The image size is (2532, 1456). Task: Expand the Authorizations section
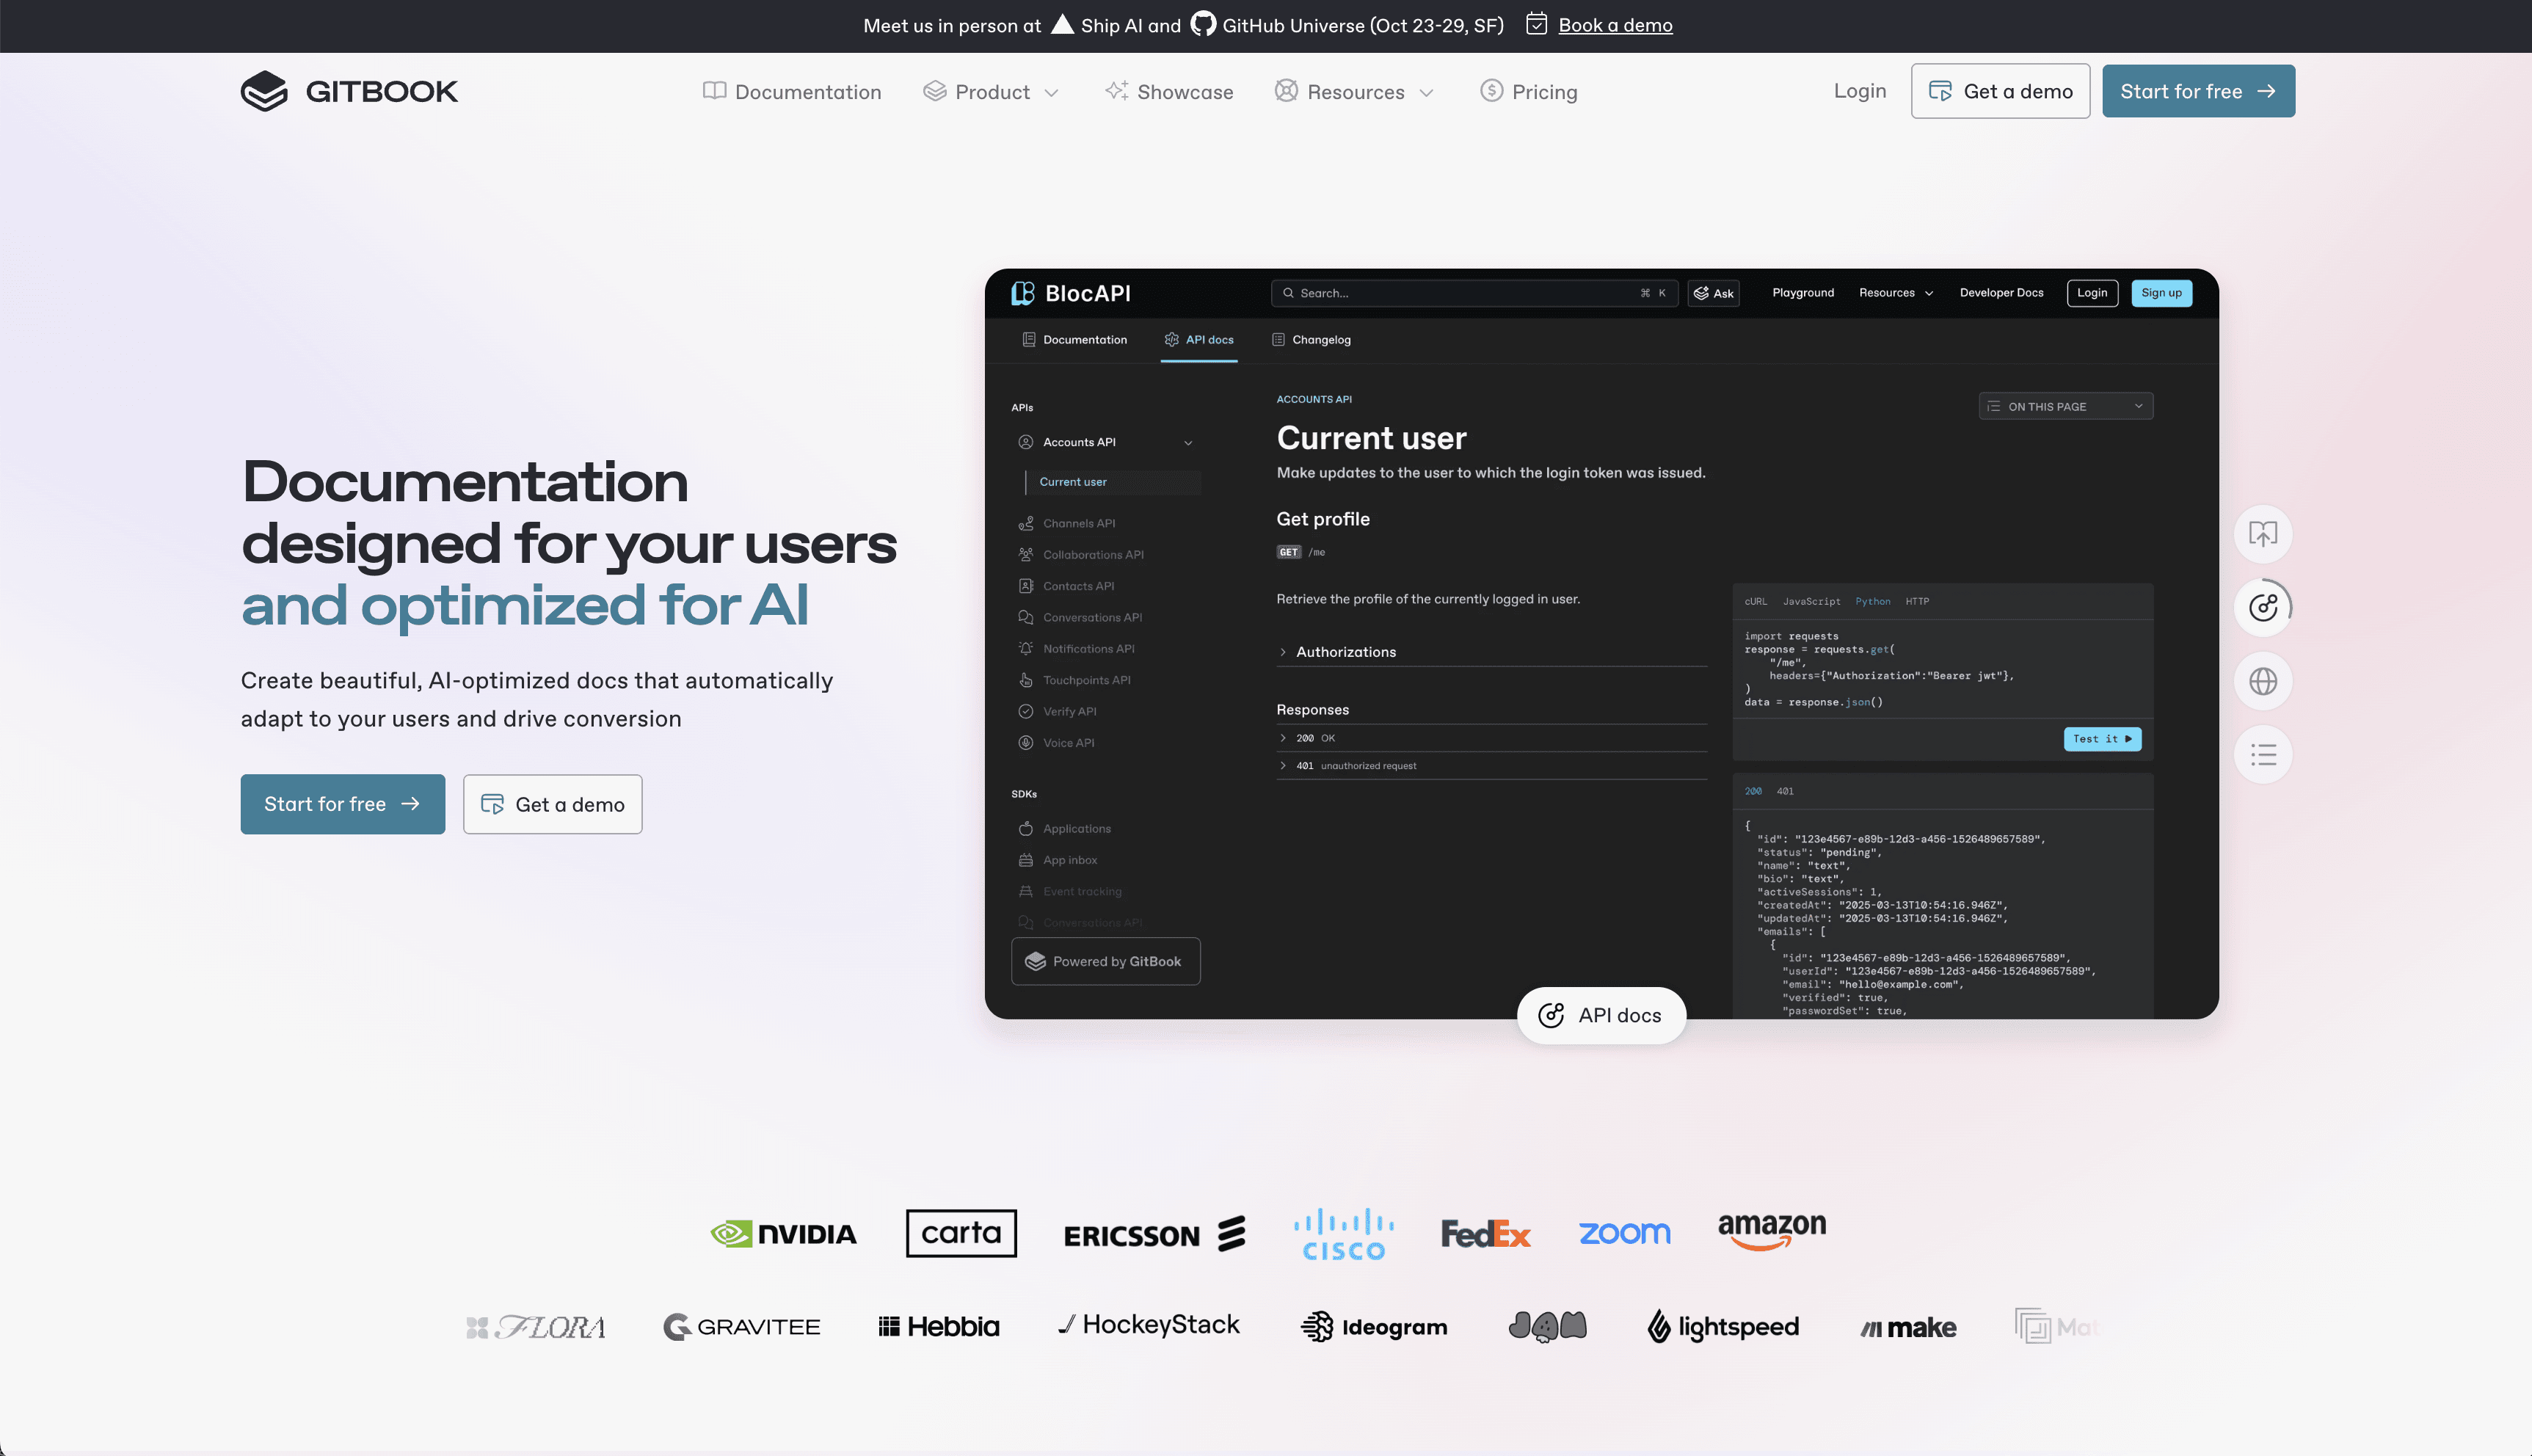tap(1345, 652)
